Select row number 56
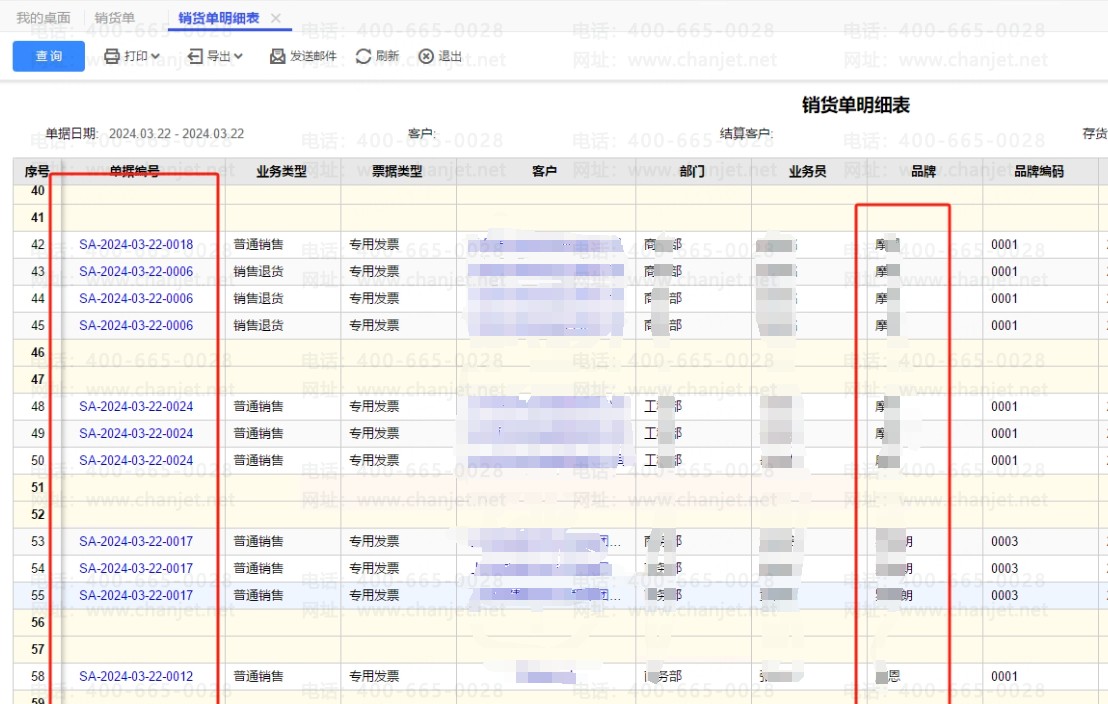The image size is (1108, 704). click(x=37, y=622)
